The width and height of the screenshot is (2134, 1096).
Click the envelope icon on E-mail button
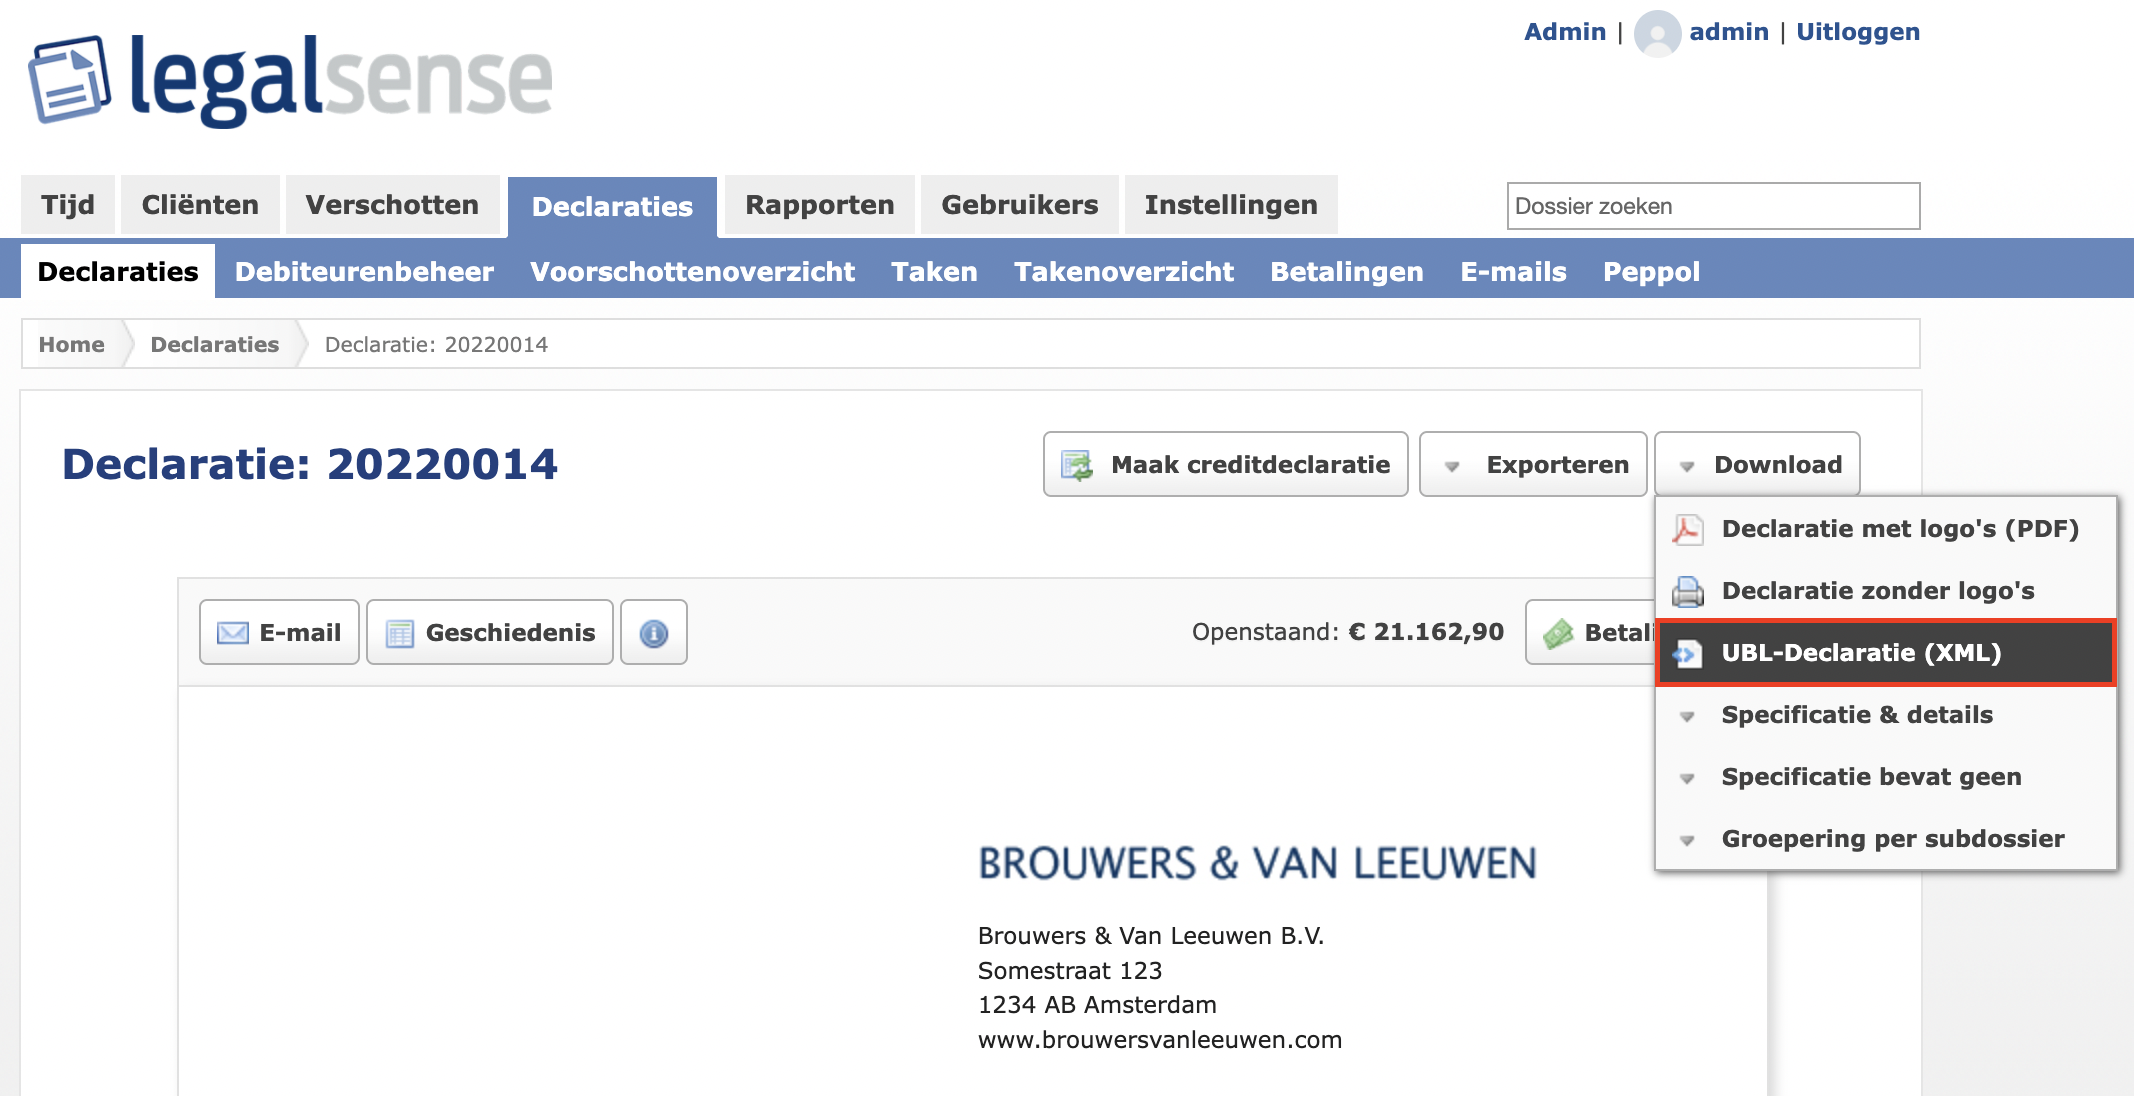(x=232, y=633)
